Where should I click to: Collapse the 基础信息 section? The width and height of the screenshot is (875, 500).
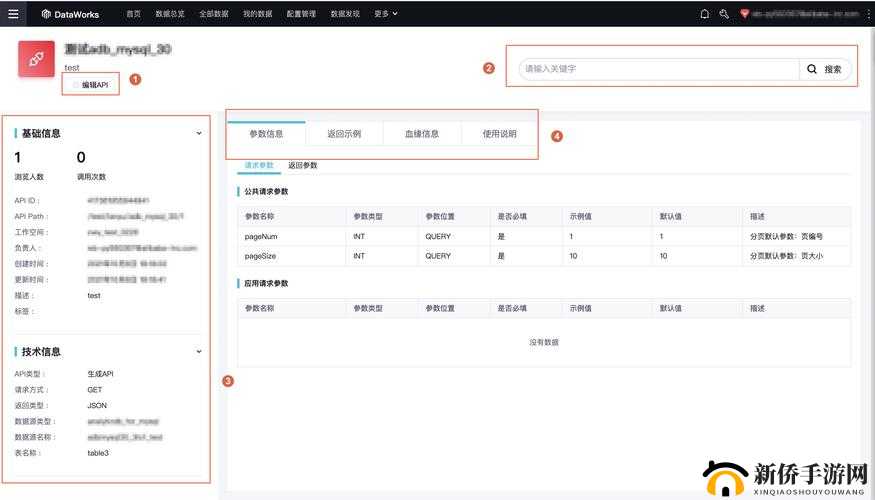199,133
